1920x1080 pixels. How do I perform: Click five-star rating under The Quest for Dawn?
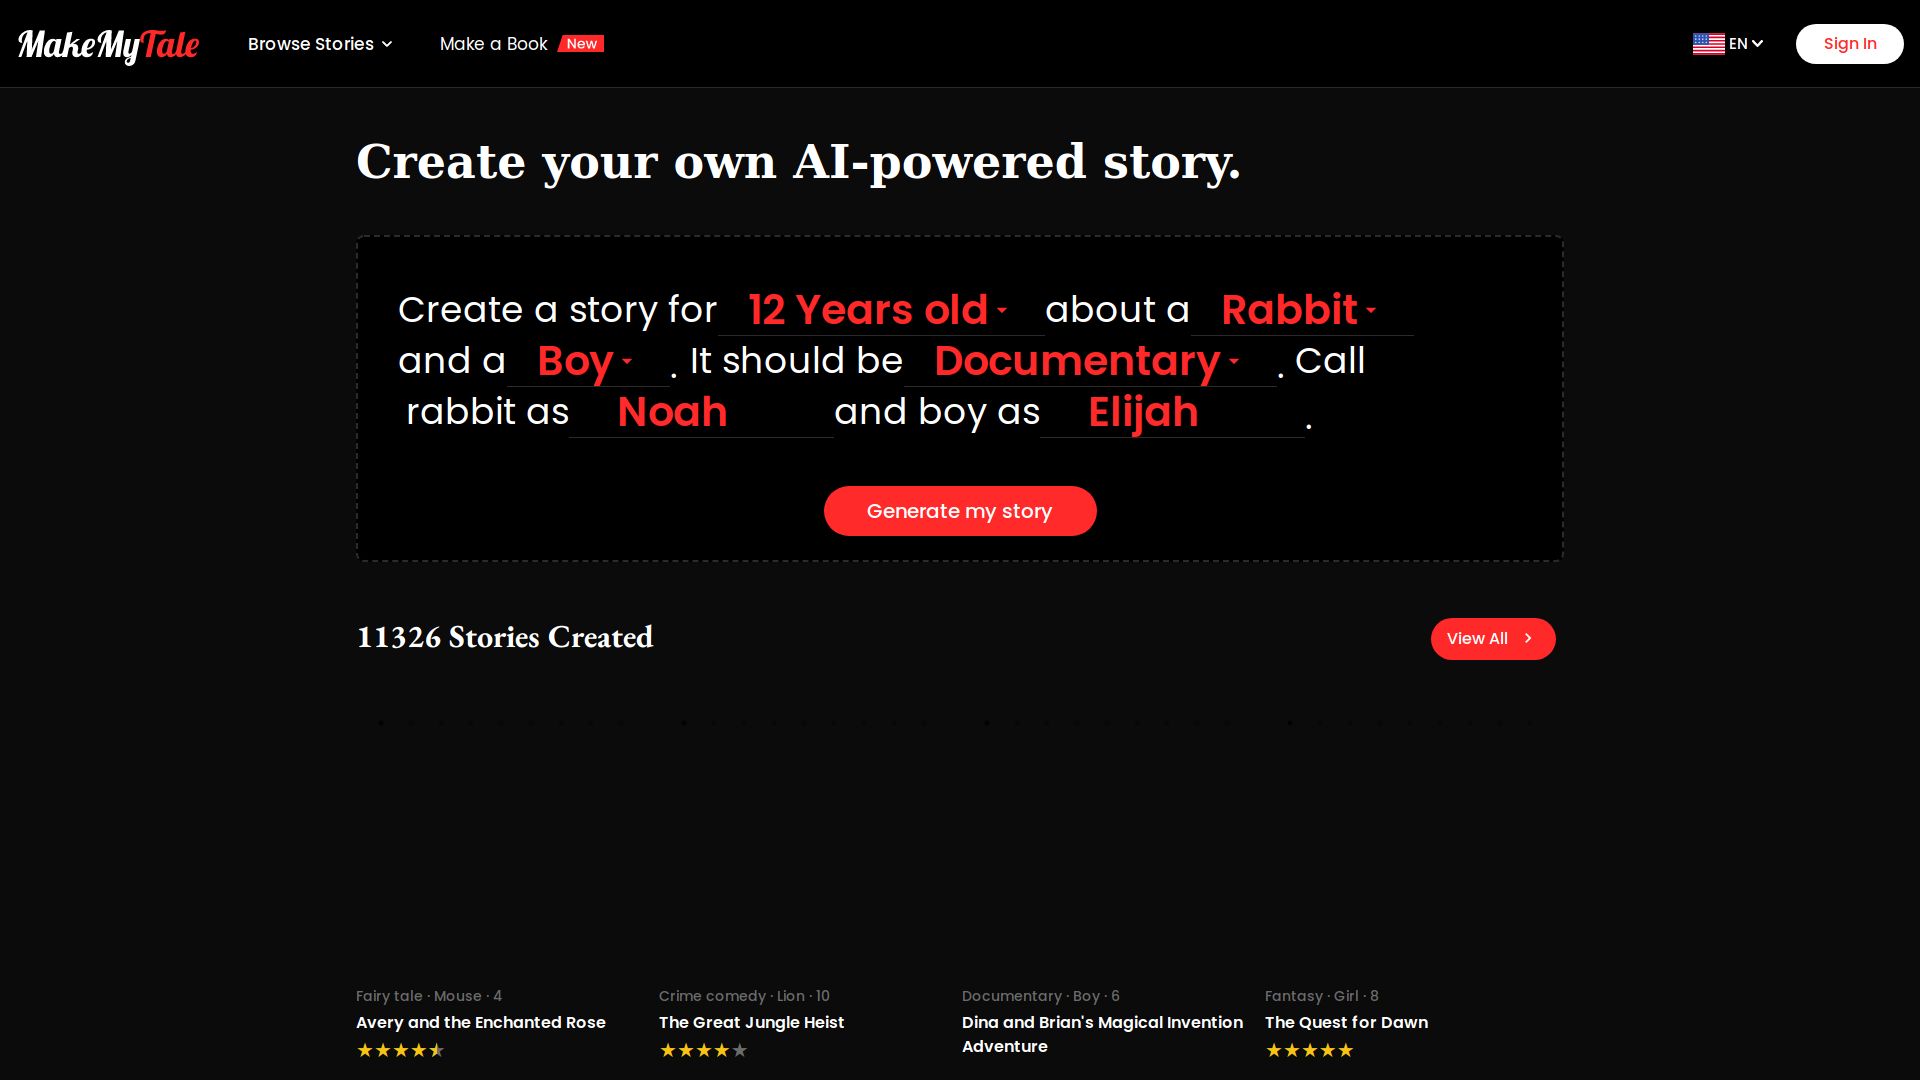tap(1309, 1050)
